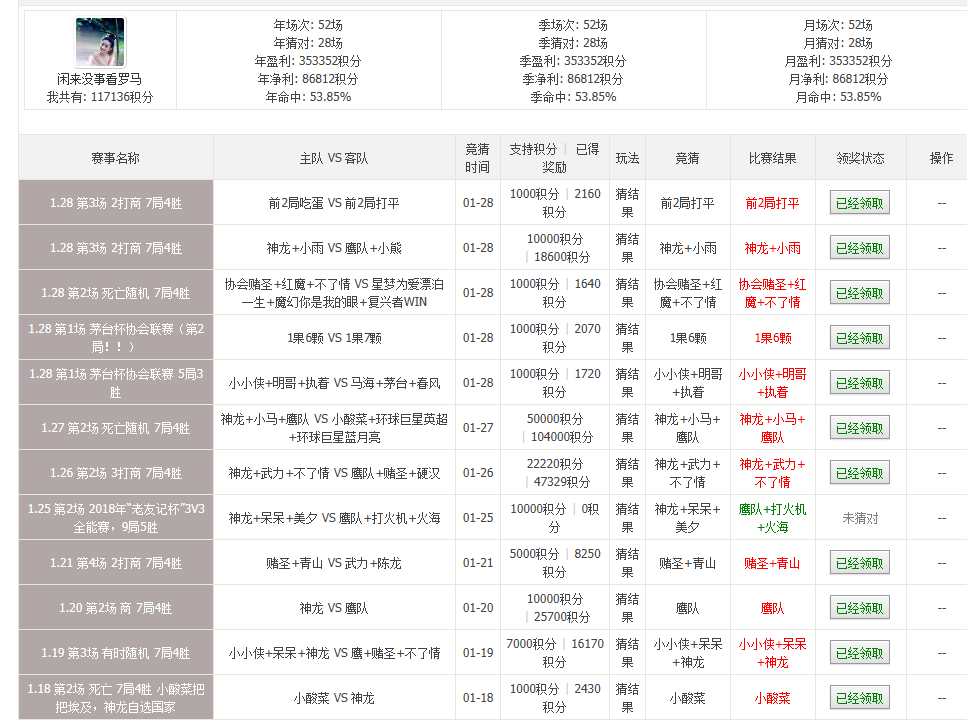Open event 1.28 第3场 2打商 7局4胜

[x=114, y=202]
